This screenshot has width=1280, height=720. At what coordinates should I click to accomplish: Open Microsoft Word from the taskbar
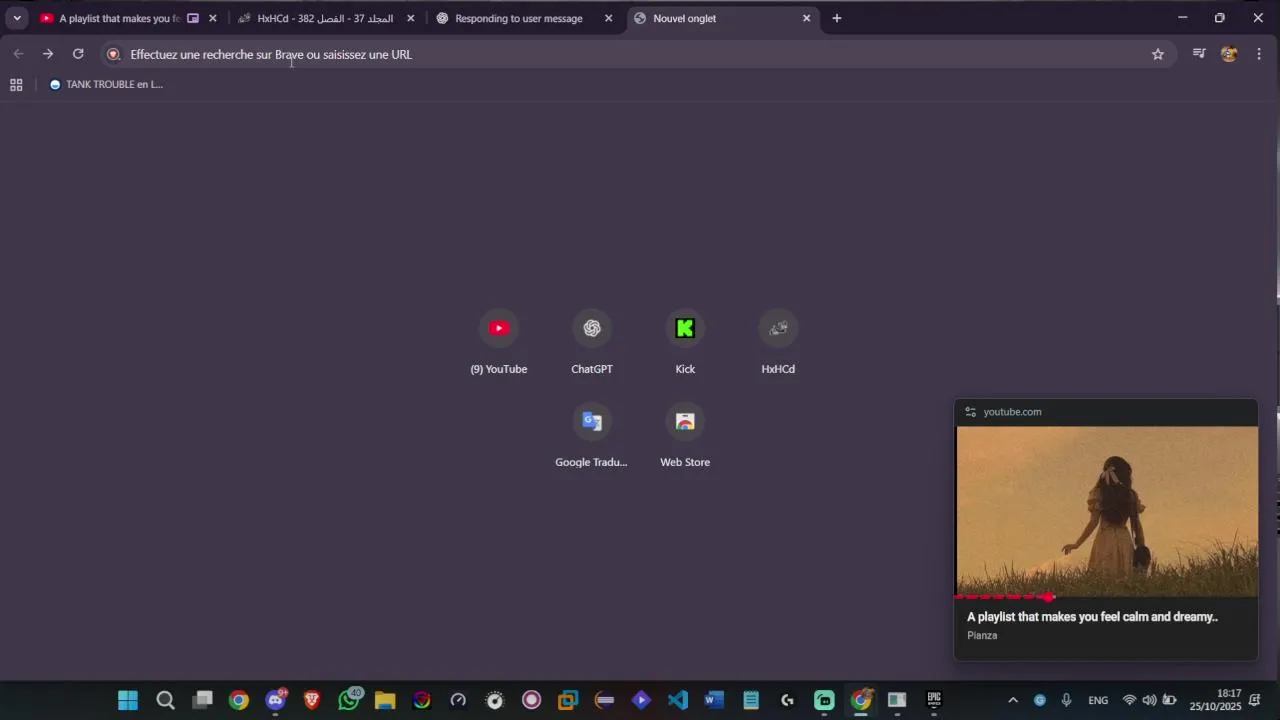coord(714,700)
